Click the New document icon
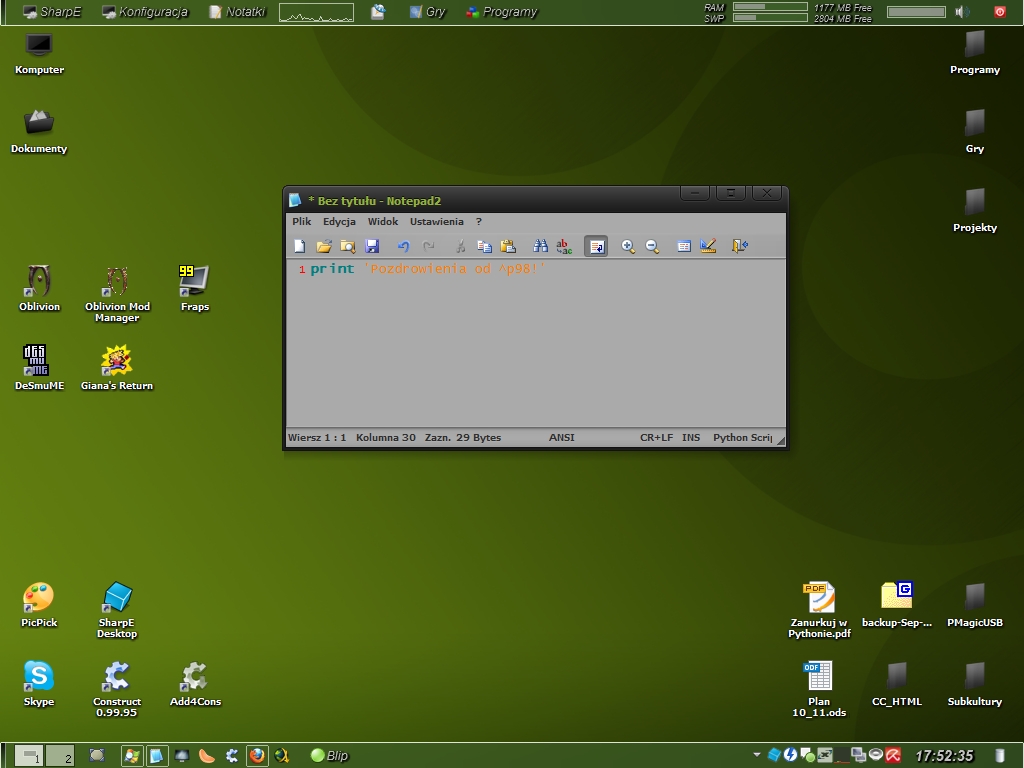 pyautogui.click(x=299, y=246)
